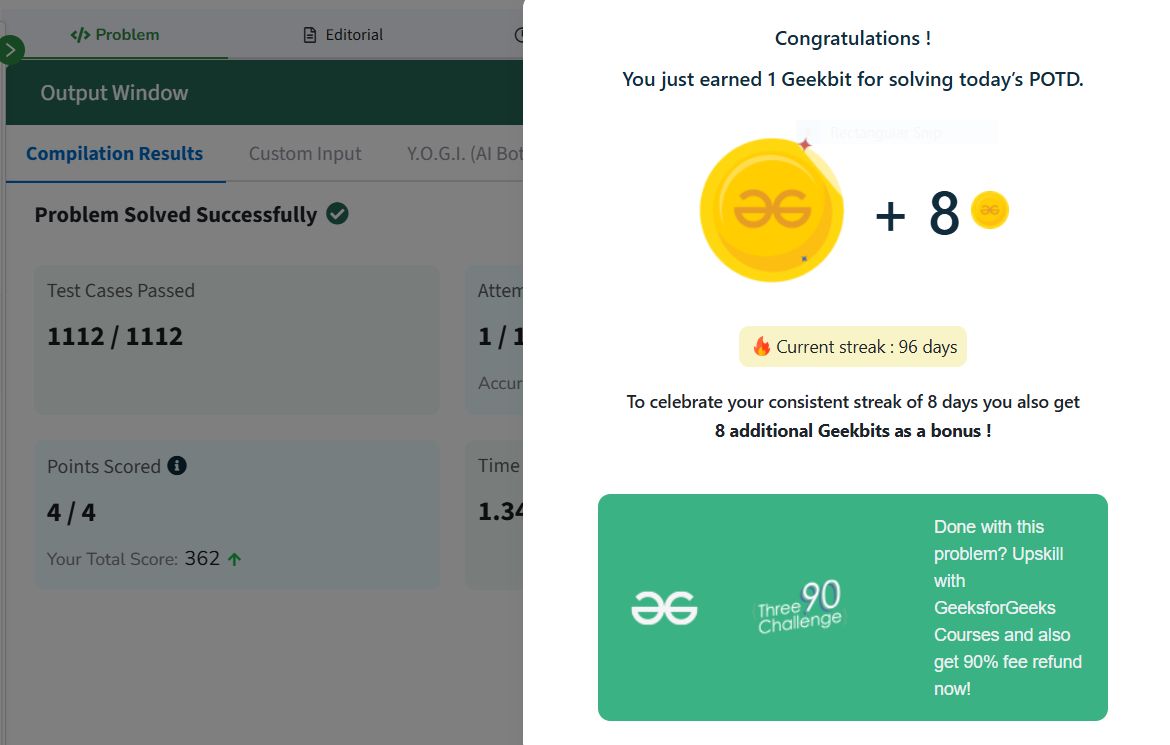The height and width of the screenshot is (745, 1170).
Task: Click the Editorial document icon
Action: pos(310,35)
